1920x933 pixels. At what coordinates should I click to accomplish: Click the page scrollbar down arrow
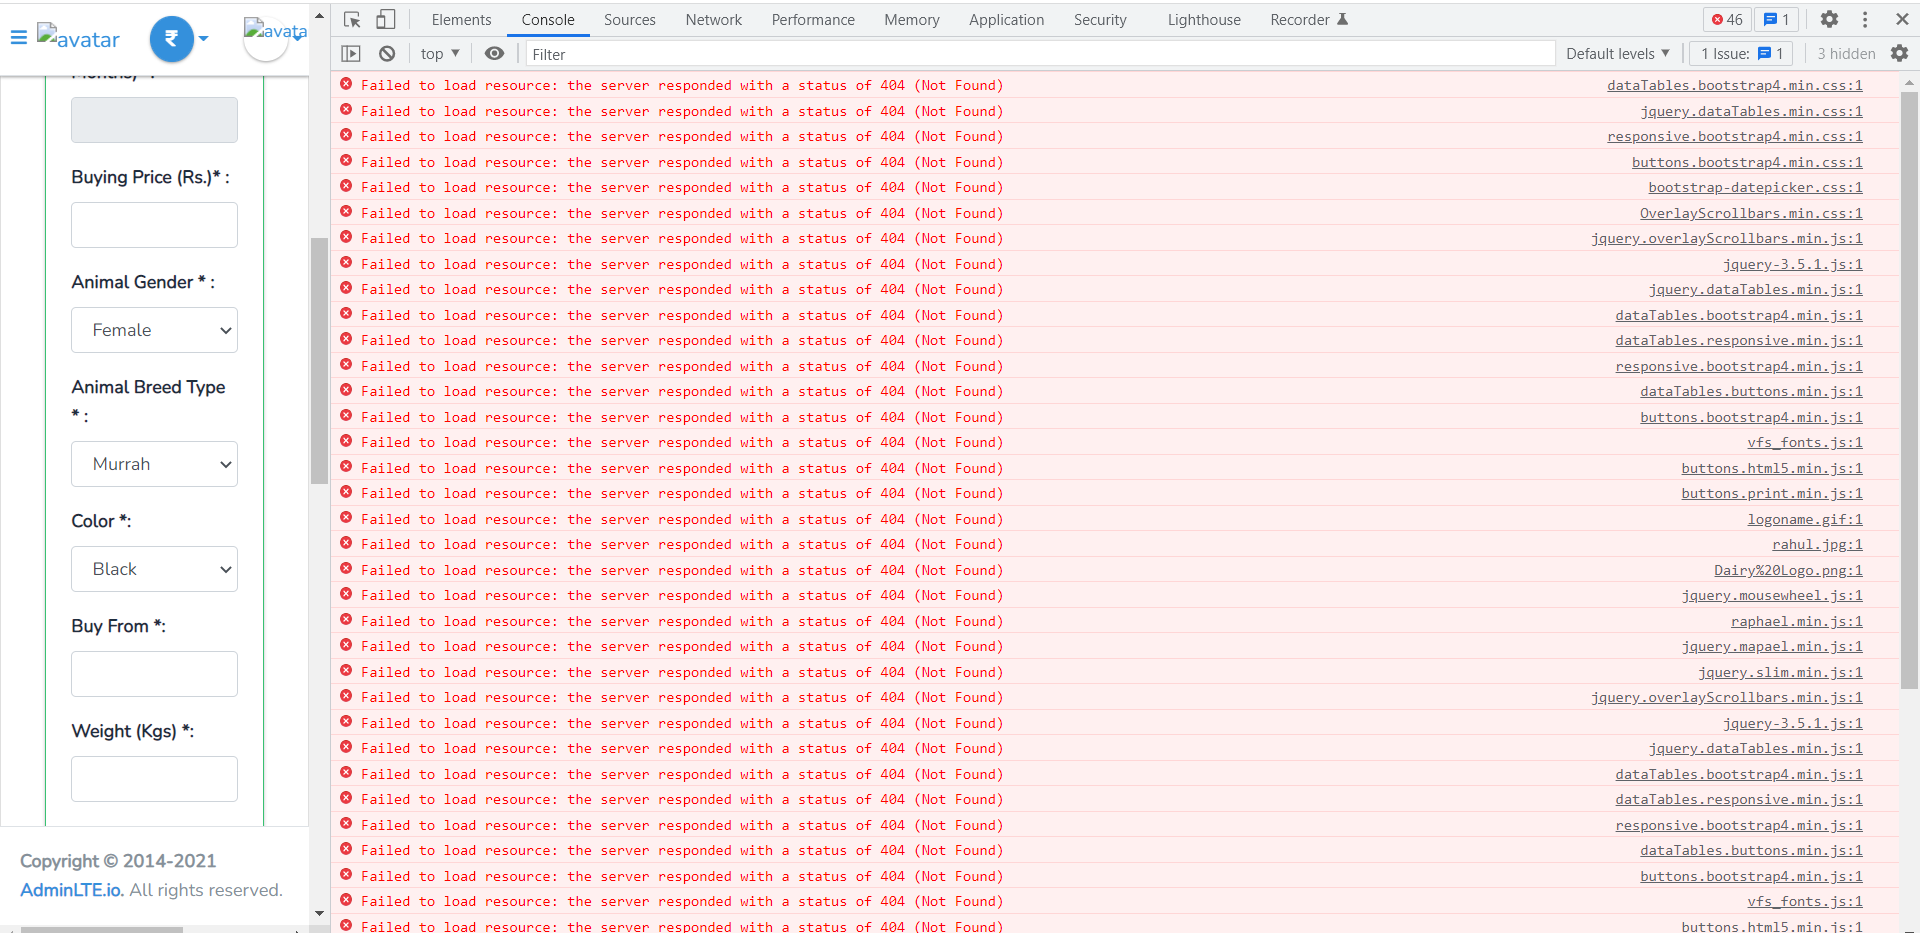319,913
